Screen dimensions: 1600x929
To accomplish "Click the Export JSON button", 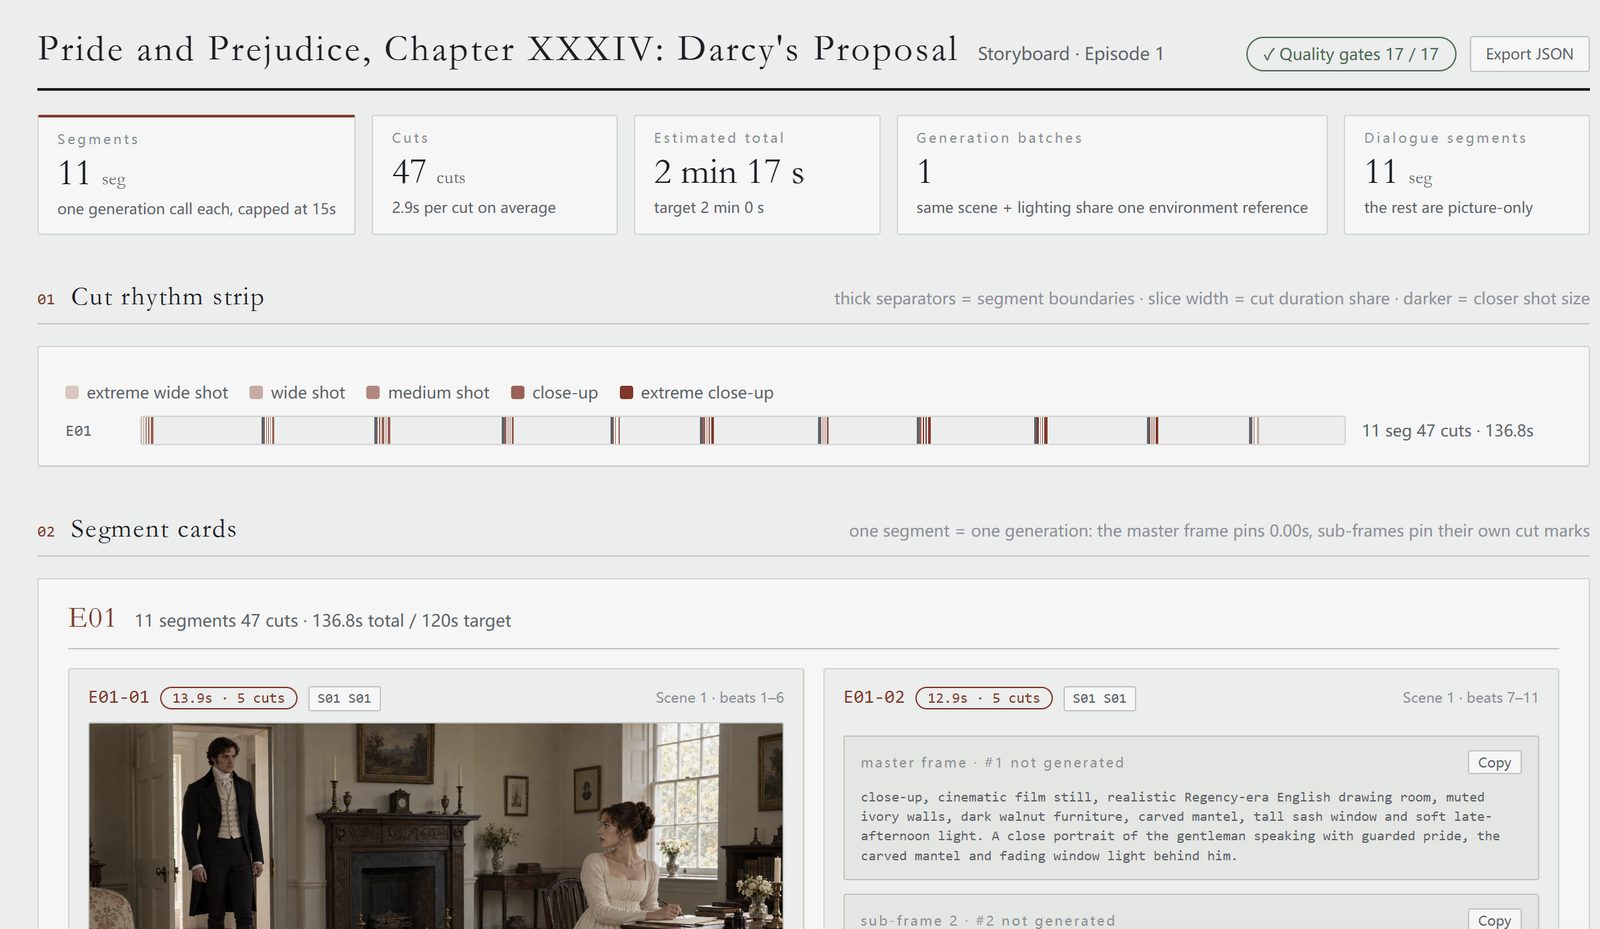I will 1529,54.
